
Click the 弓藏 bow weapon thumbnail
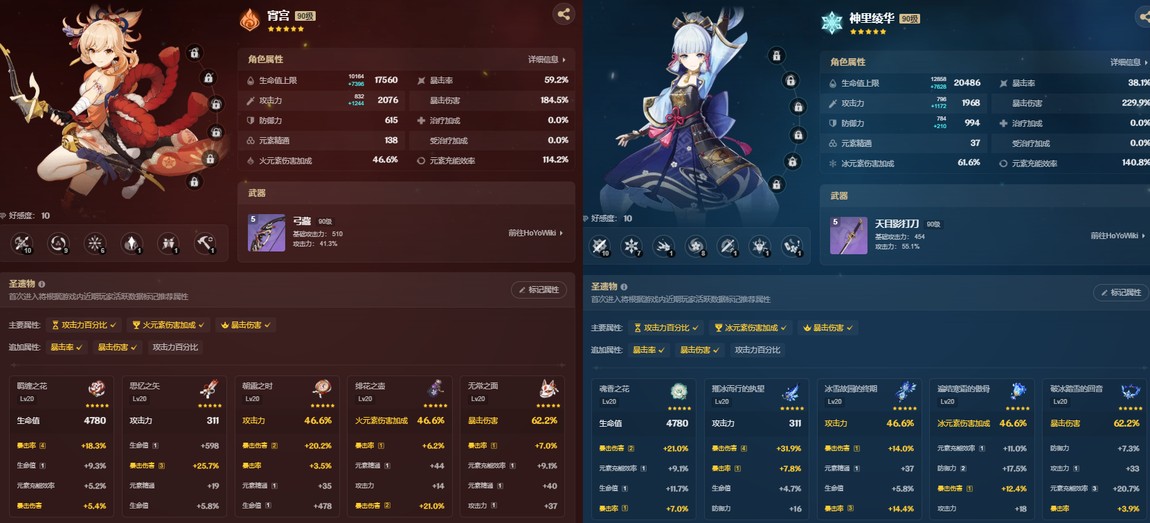point(267,233)
